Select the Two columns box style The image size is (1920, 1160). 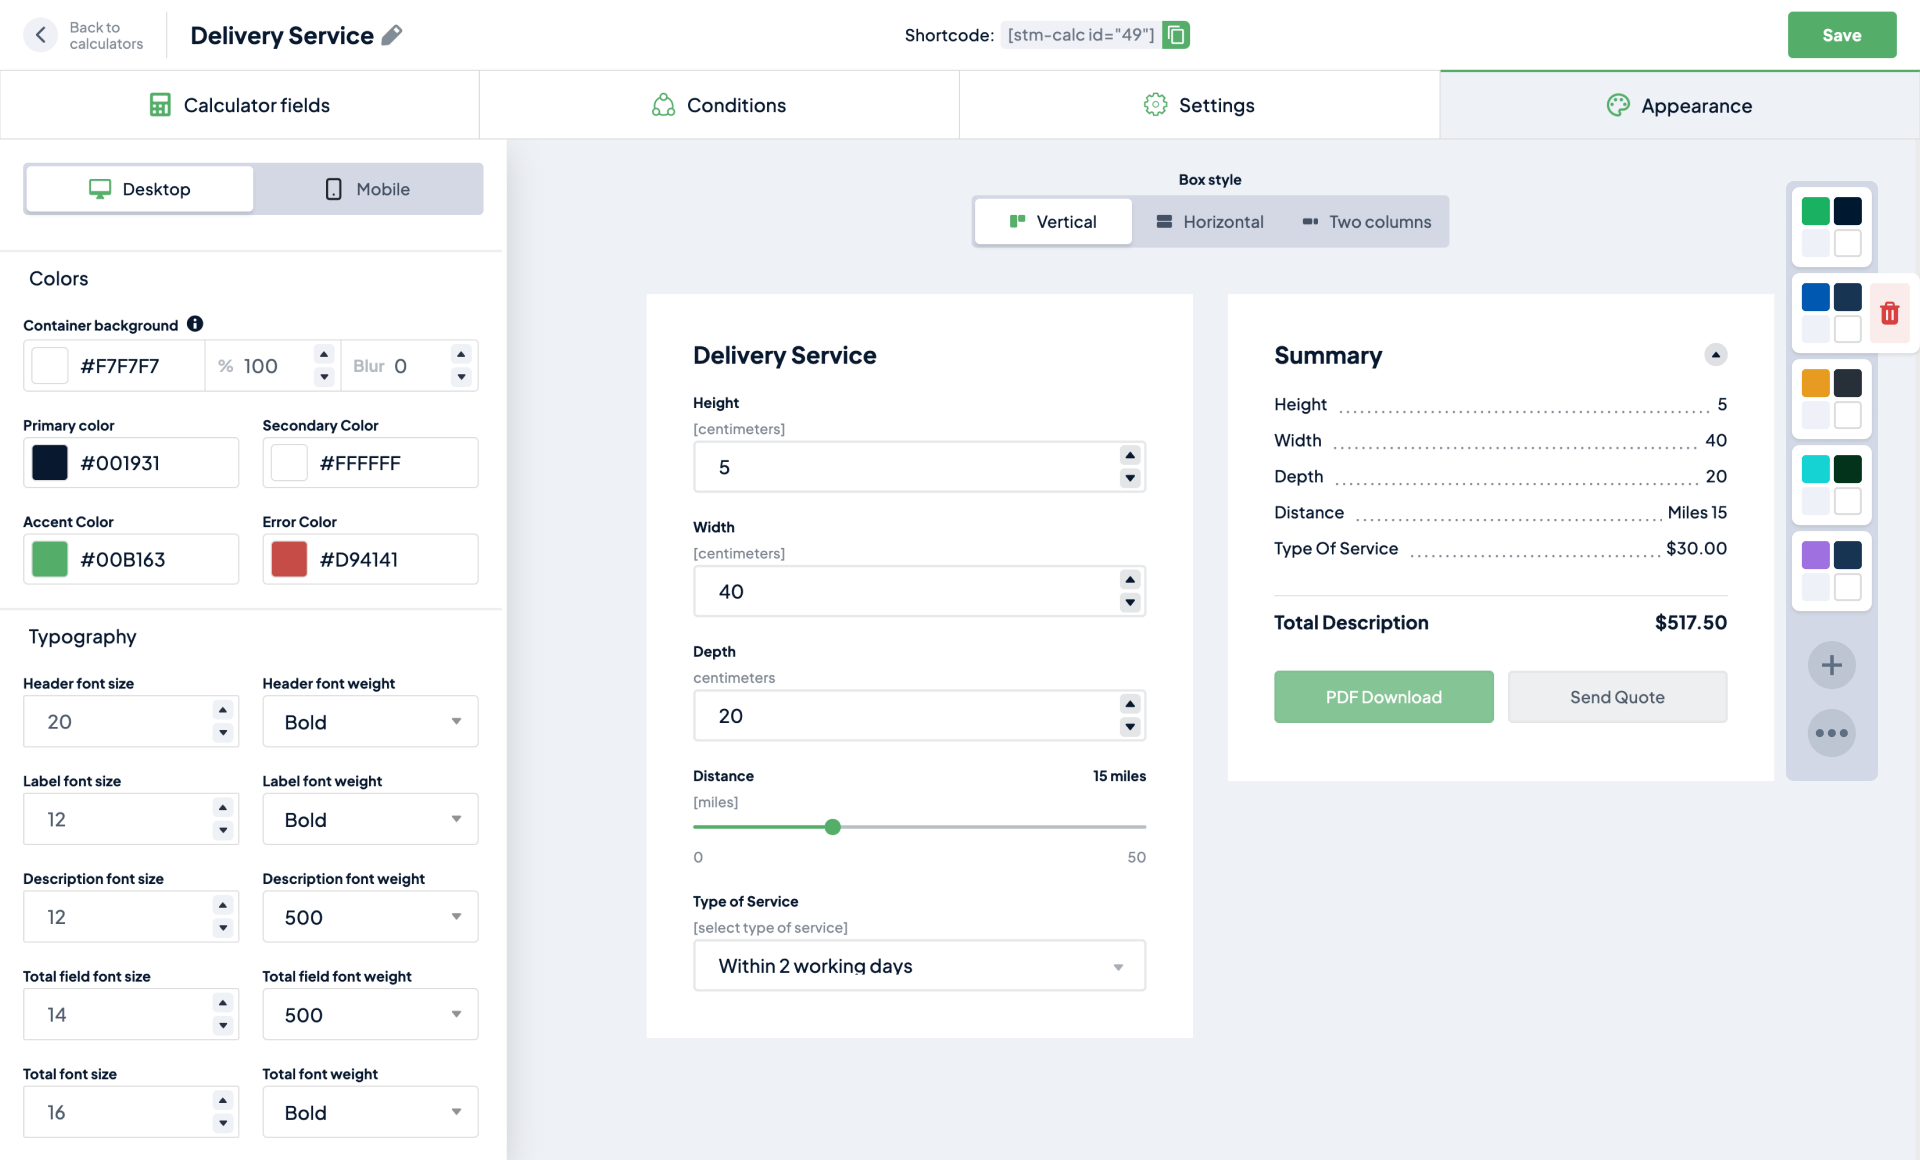coord(1367,221)
